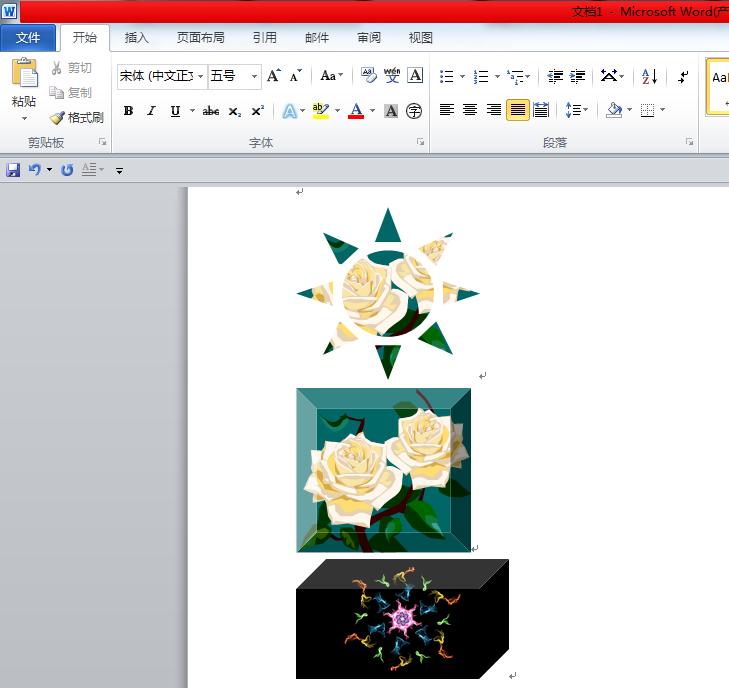
Task: Click the Asian Layout icon
Action: (609, 76)
